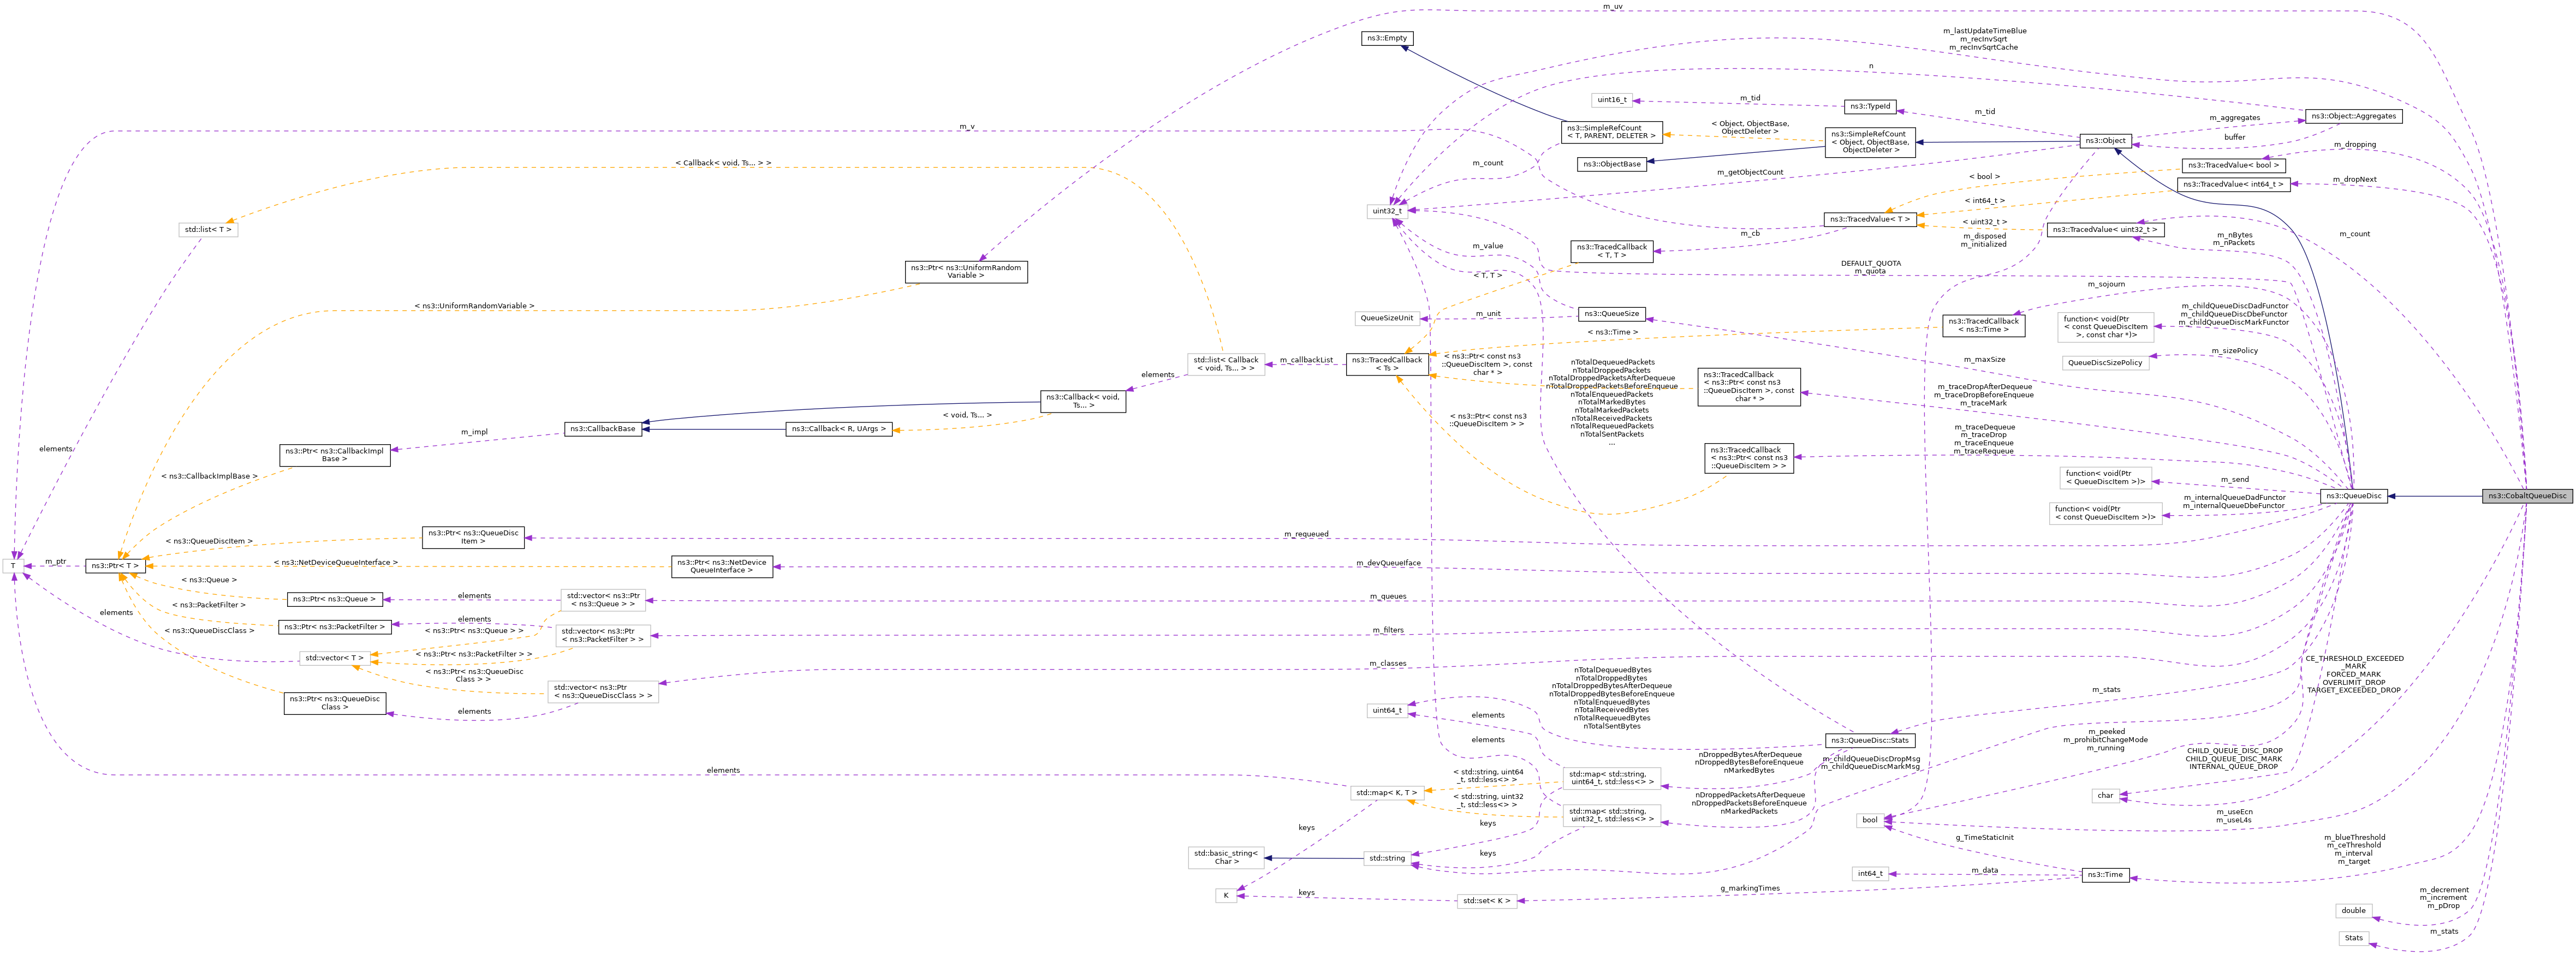This screenshot has height=955, width=2576.
Task: Click std::map< std::string, uint64_t > node
Action: coord(1611,778)
